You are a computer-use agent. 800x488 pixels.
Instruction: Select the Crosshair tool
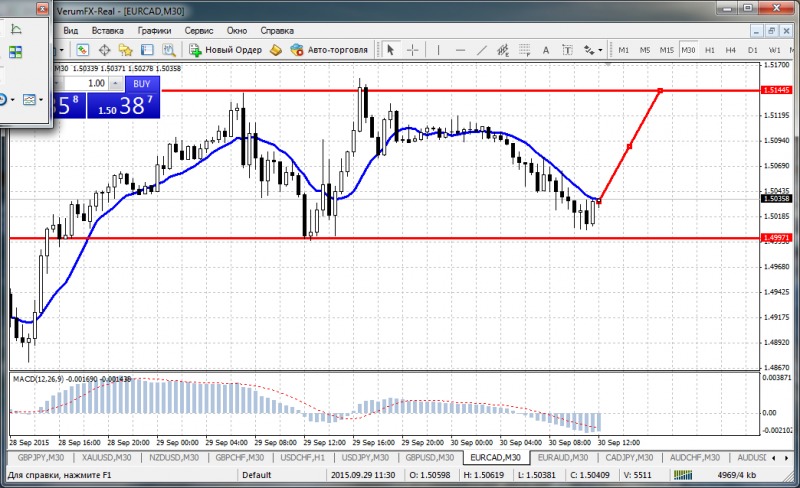412,49
